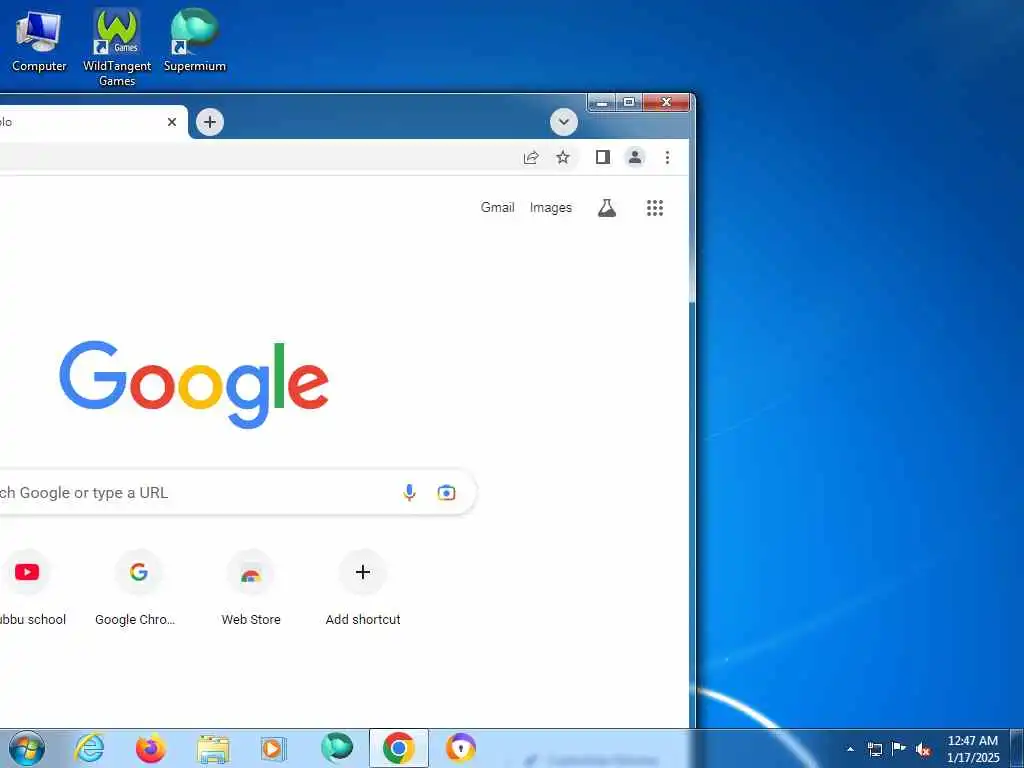This screenshot has height=768, width=1024.
Task: Click the share this page icon
Action: (531, 157)
